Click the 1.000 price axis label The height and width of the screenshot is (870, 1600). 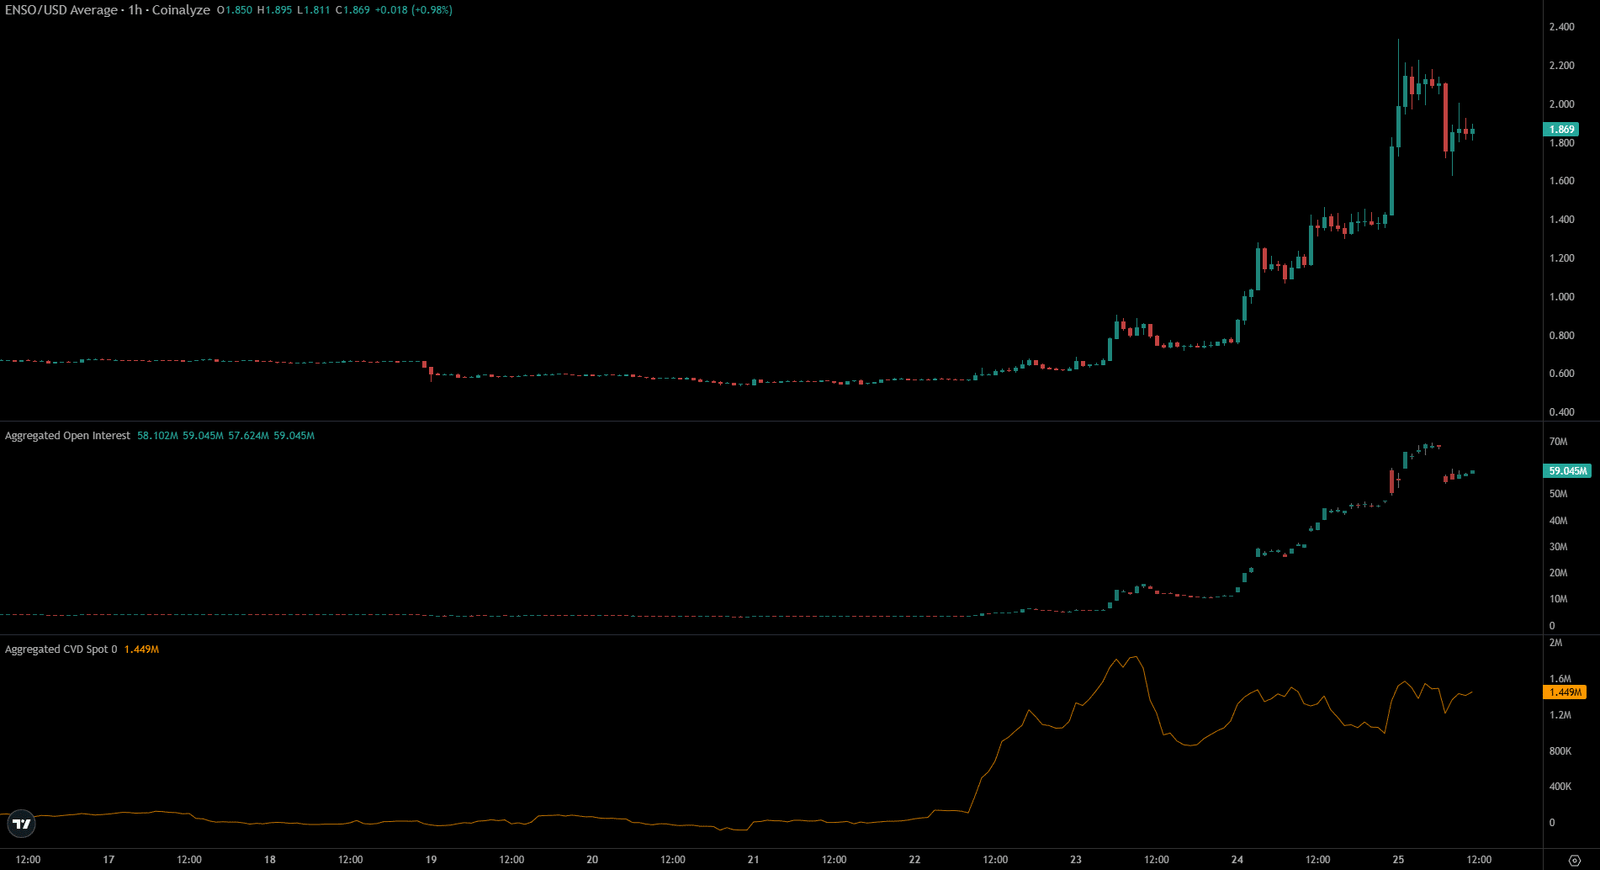1561,297
